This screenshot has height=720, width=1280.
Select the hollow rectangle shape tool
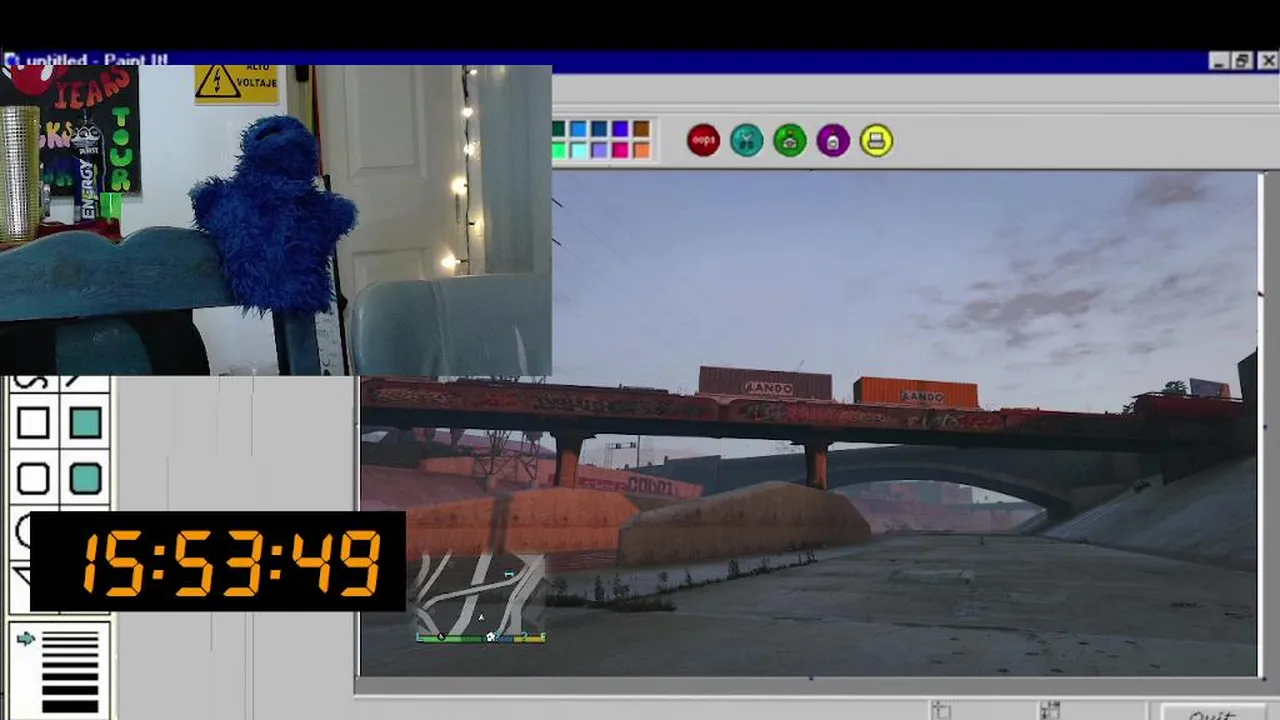coord(33,424)
